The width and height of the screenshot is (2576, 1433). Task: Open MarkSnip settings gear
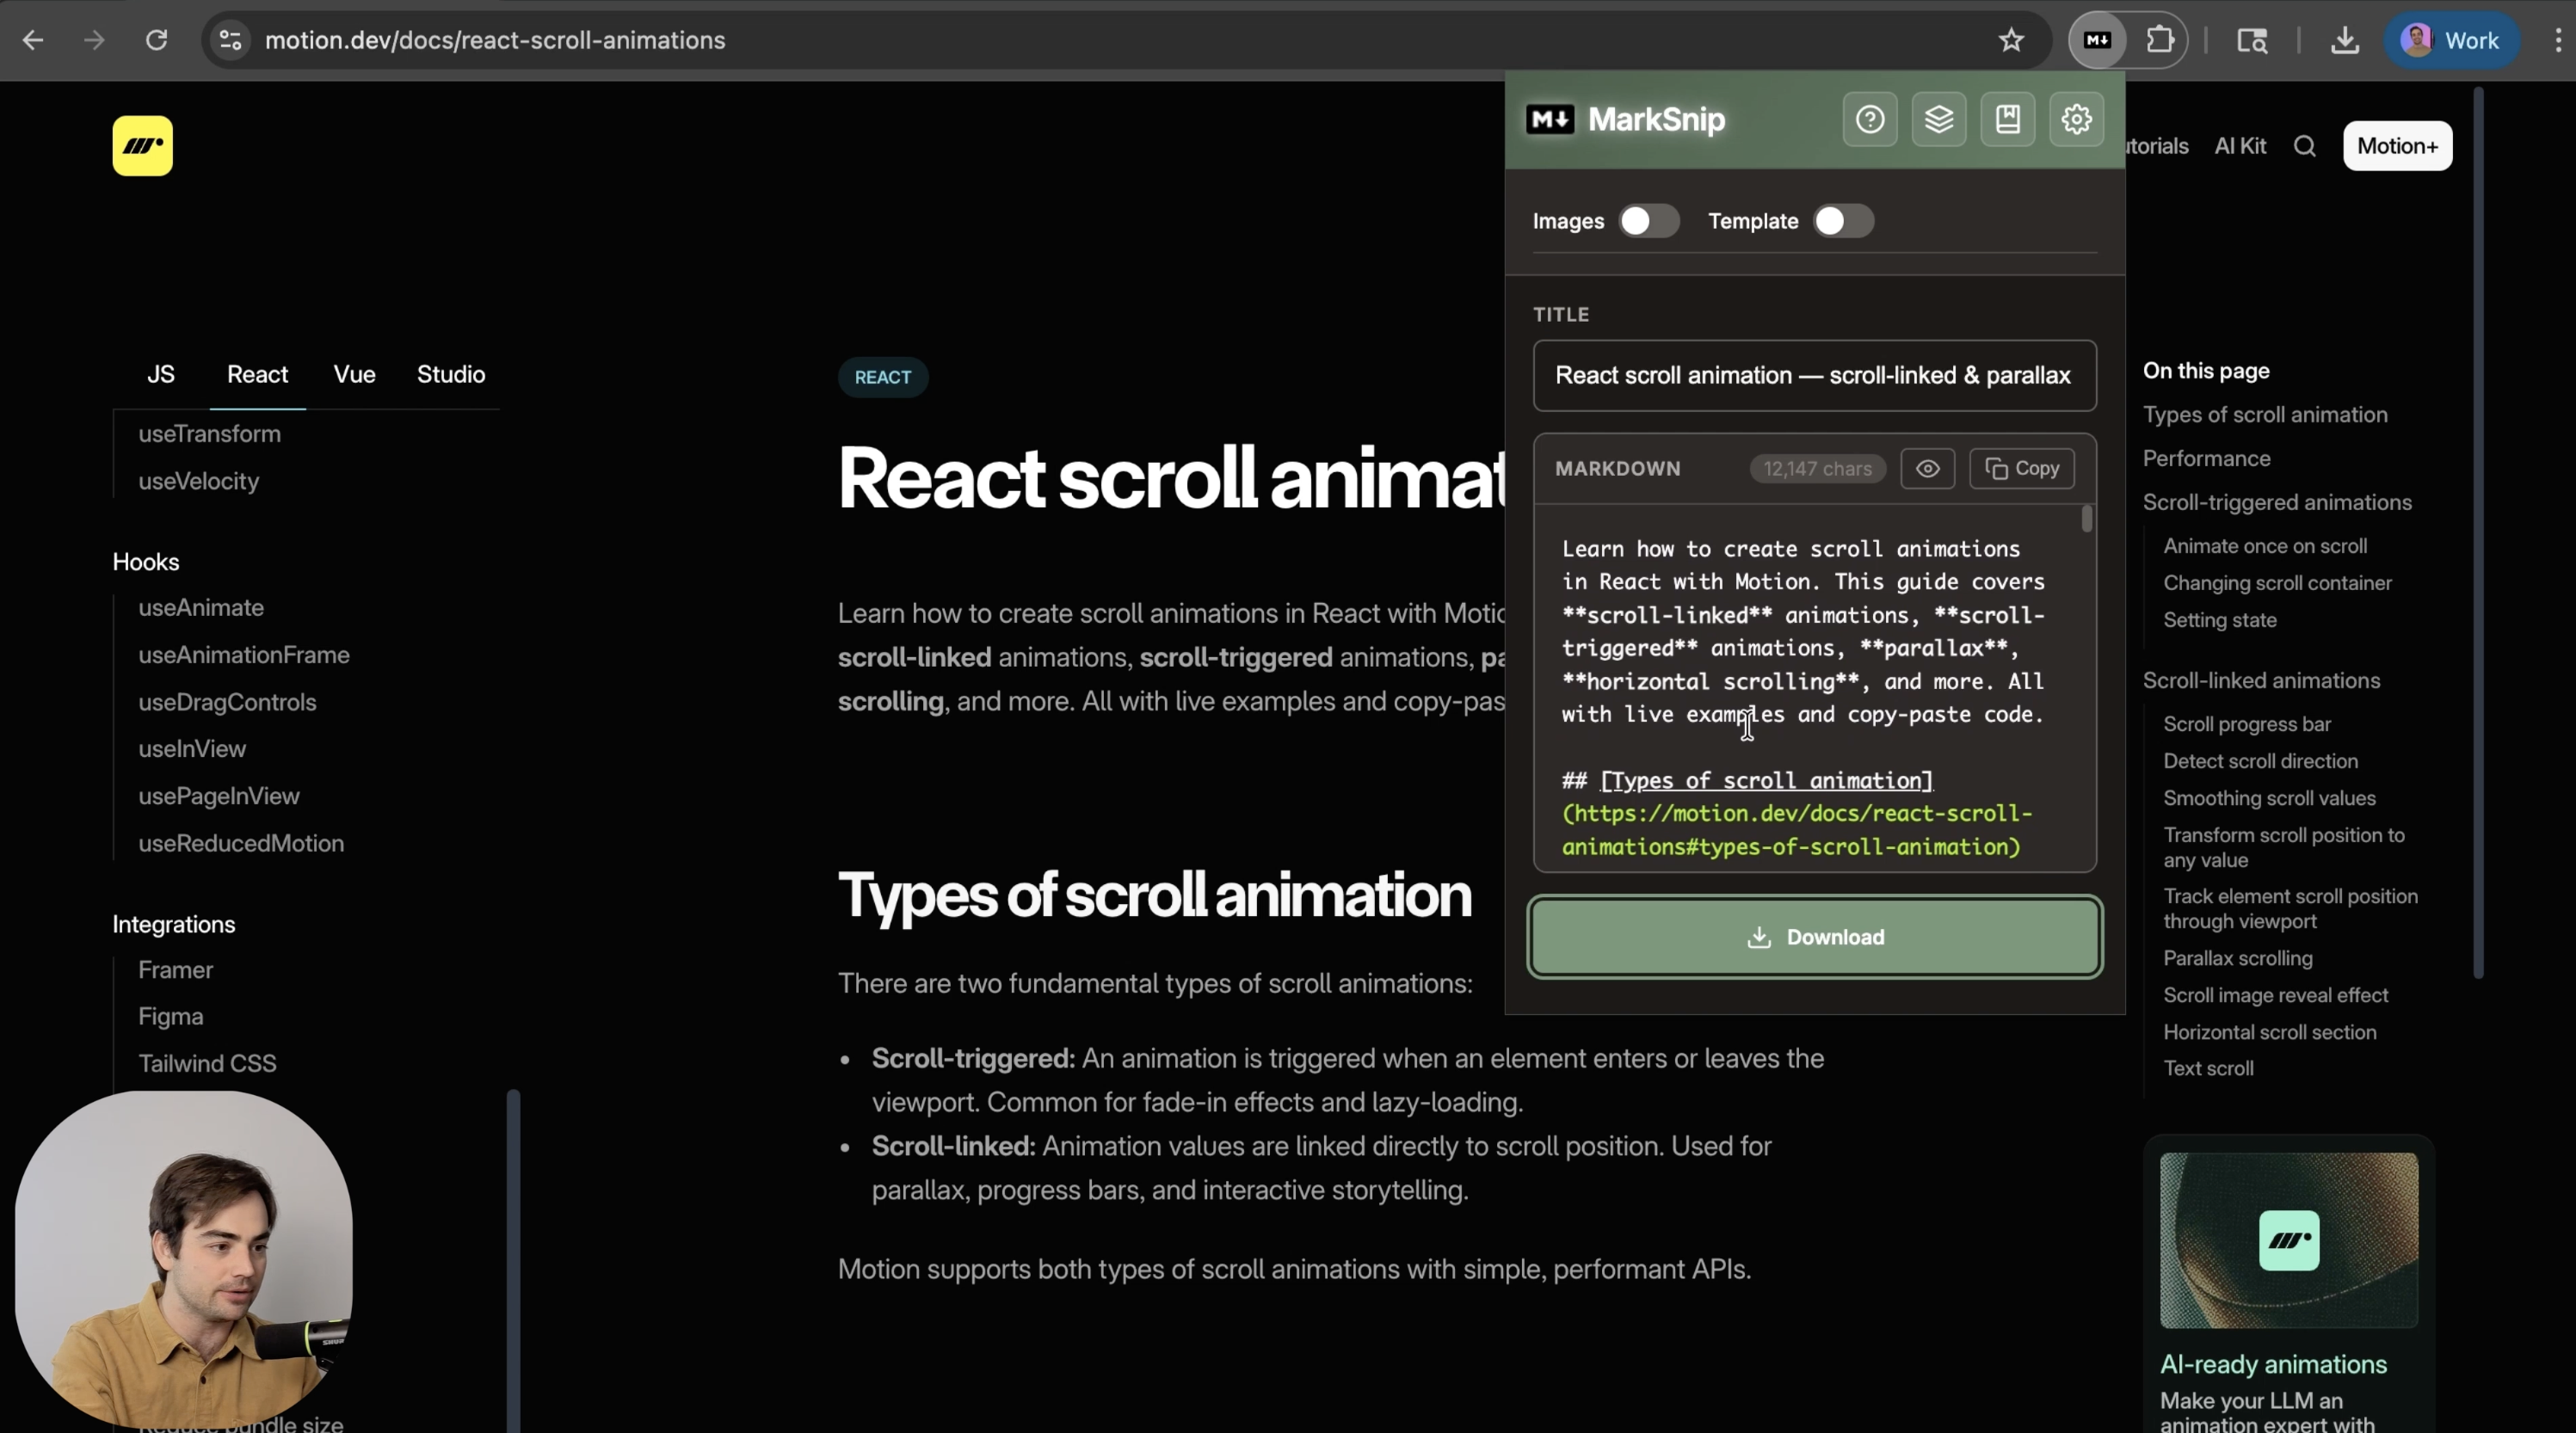tap(2077, 119)
